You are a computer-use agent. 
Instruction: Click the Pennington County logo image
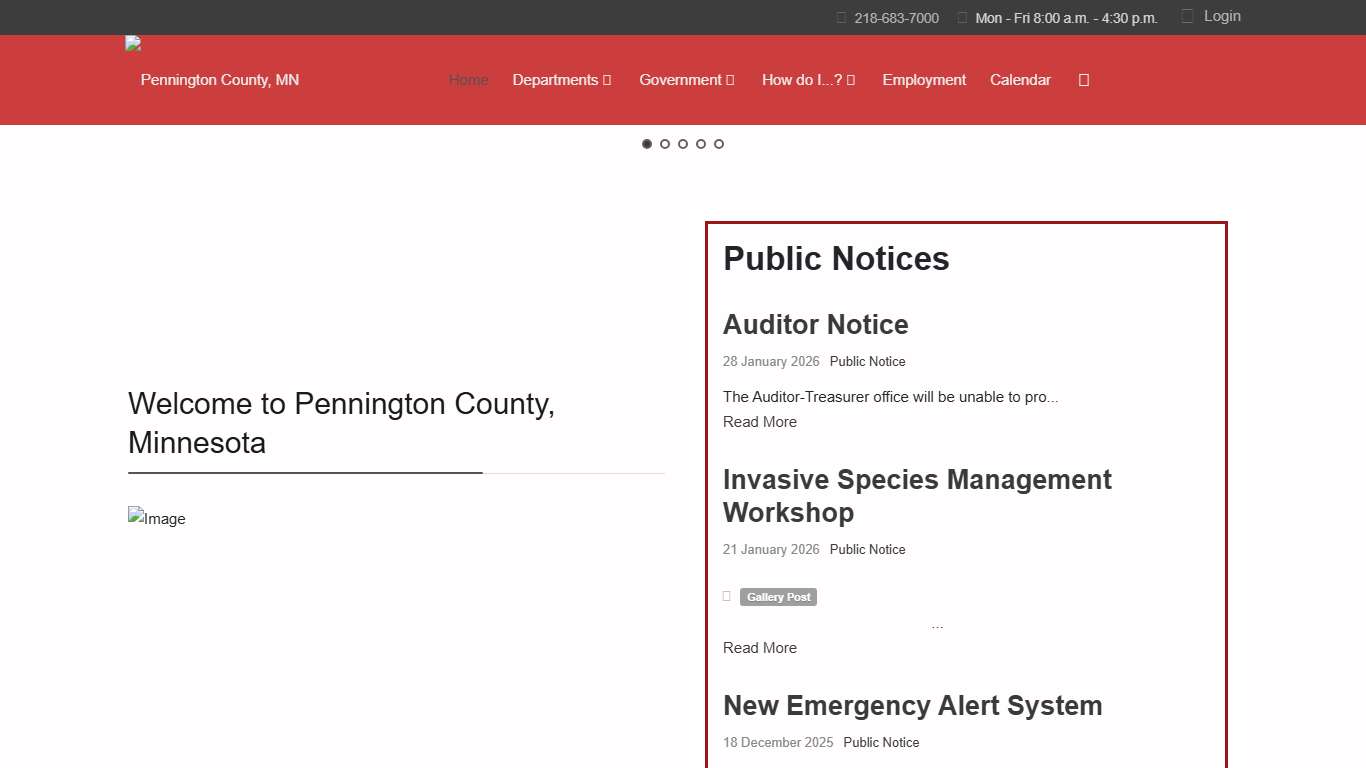(133, 43)
